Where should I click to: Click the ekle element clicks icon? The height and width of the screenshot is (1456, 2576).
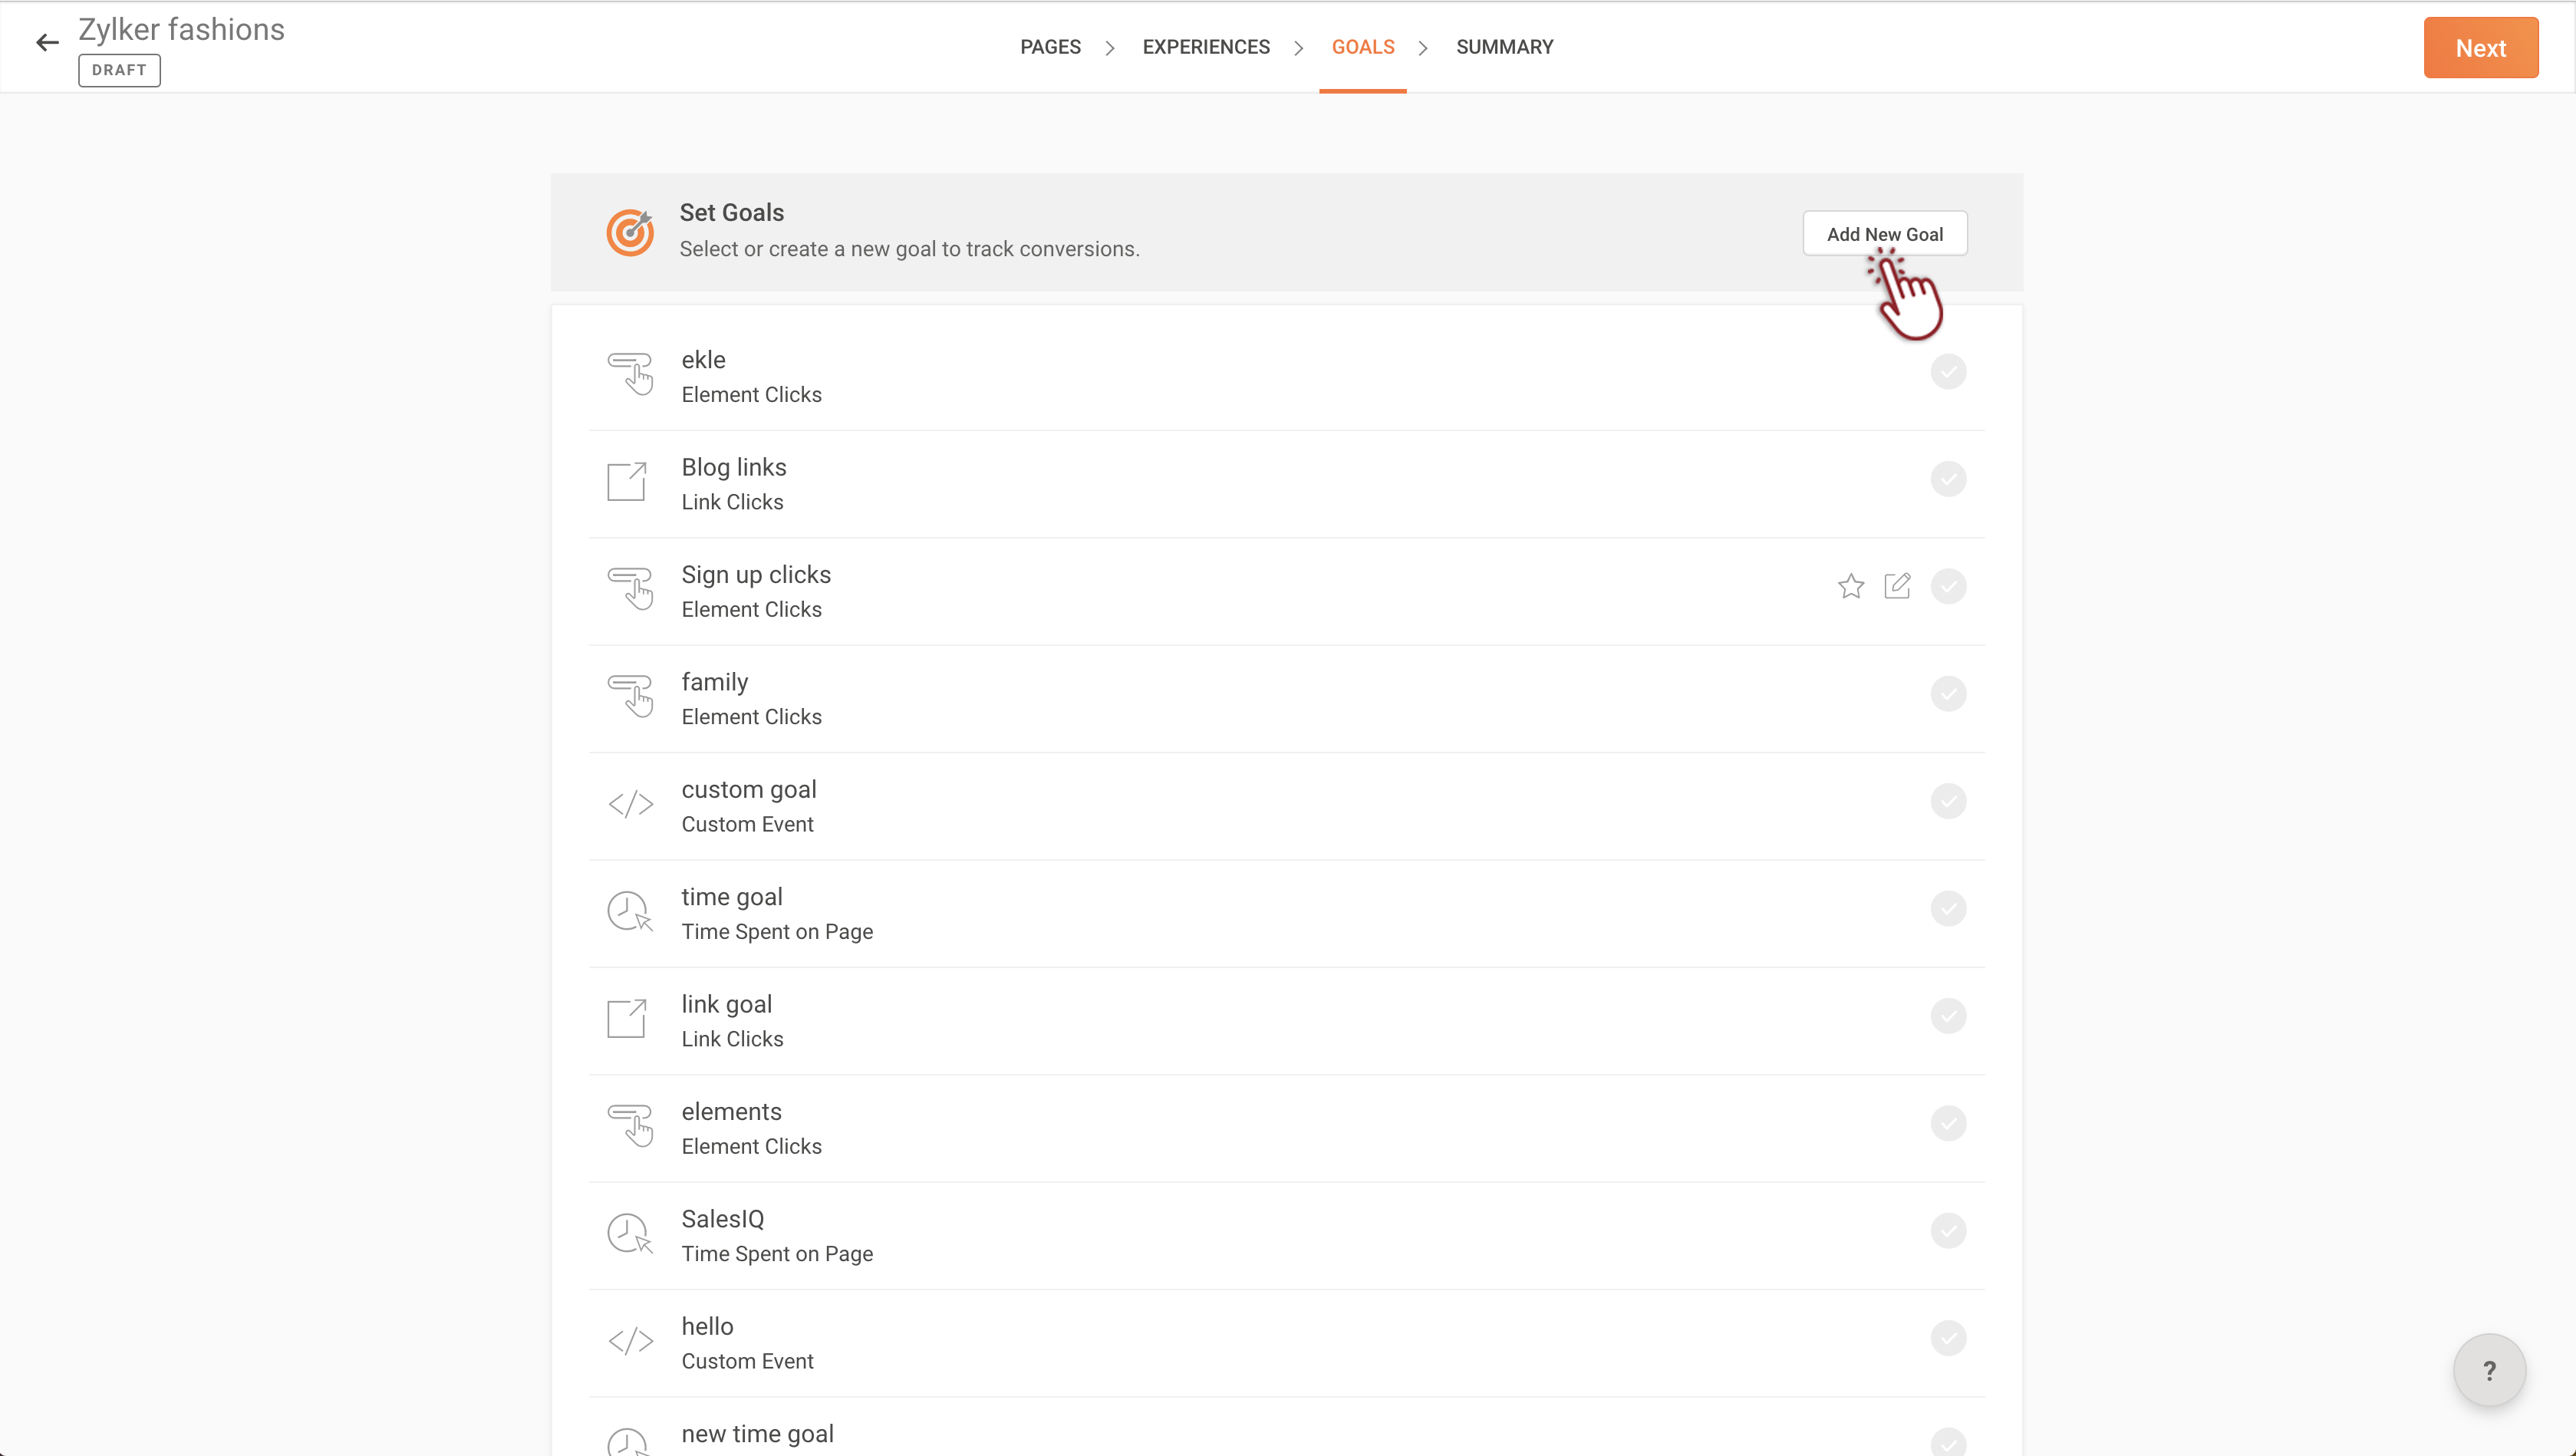click(x=630, y=374)
